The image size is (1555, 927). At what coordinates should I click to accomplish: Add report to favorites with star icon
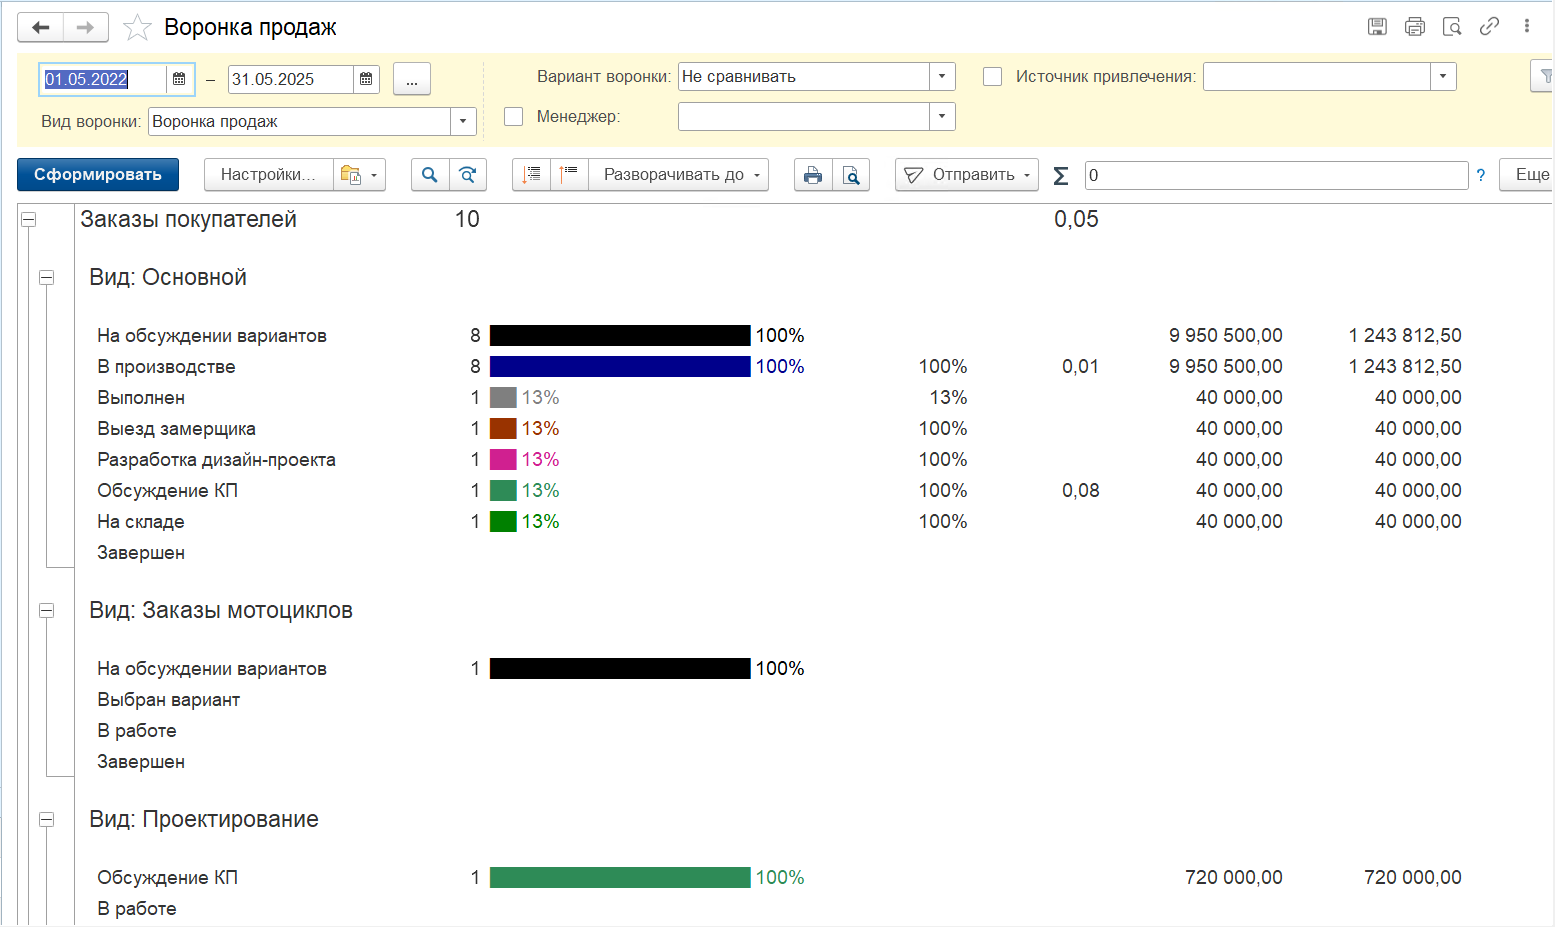coord(137,28)
